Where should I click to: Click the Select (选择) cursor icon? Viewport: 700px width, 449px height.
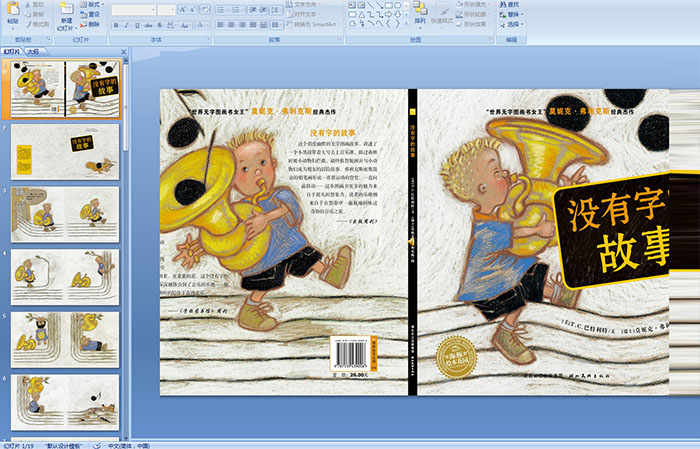point(503,24)
